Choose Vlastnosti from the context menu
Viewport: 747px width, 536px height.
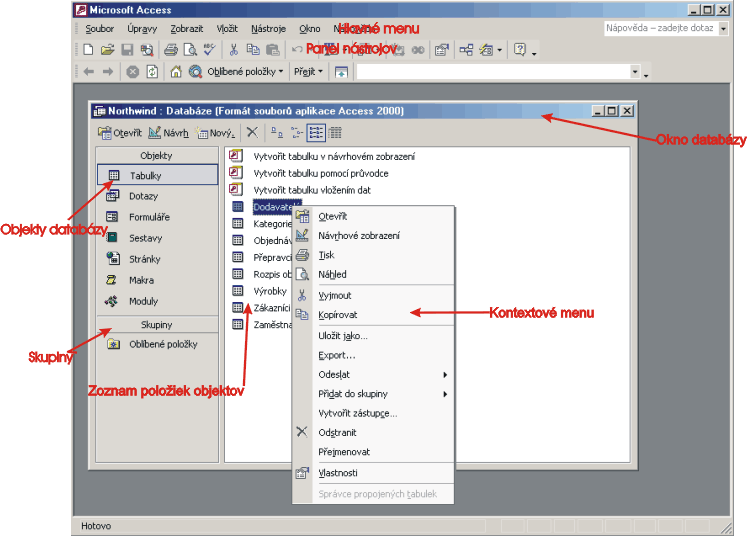point(373,473)
